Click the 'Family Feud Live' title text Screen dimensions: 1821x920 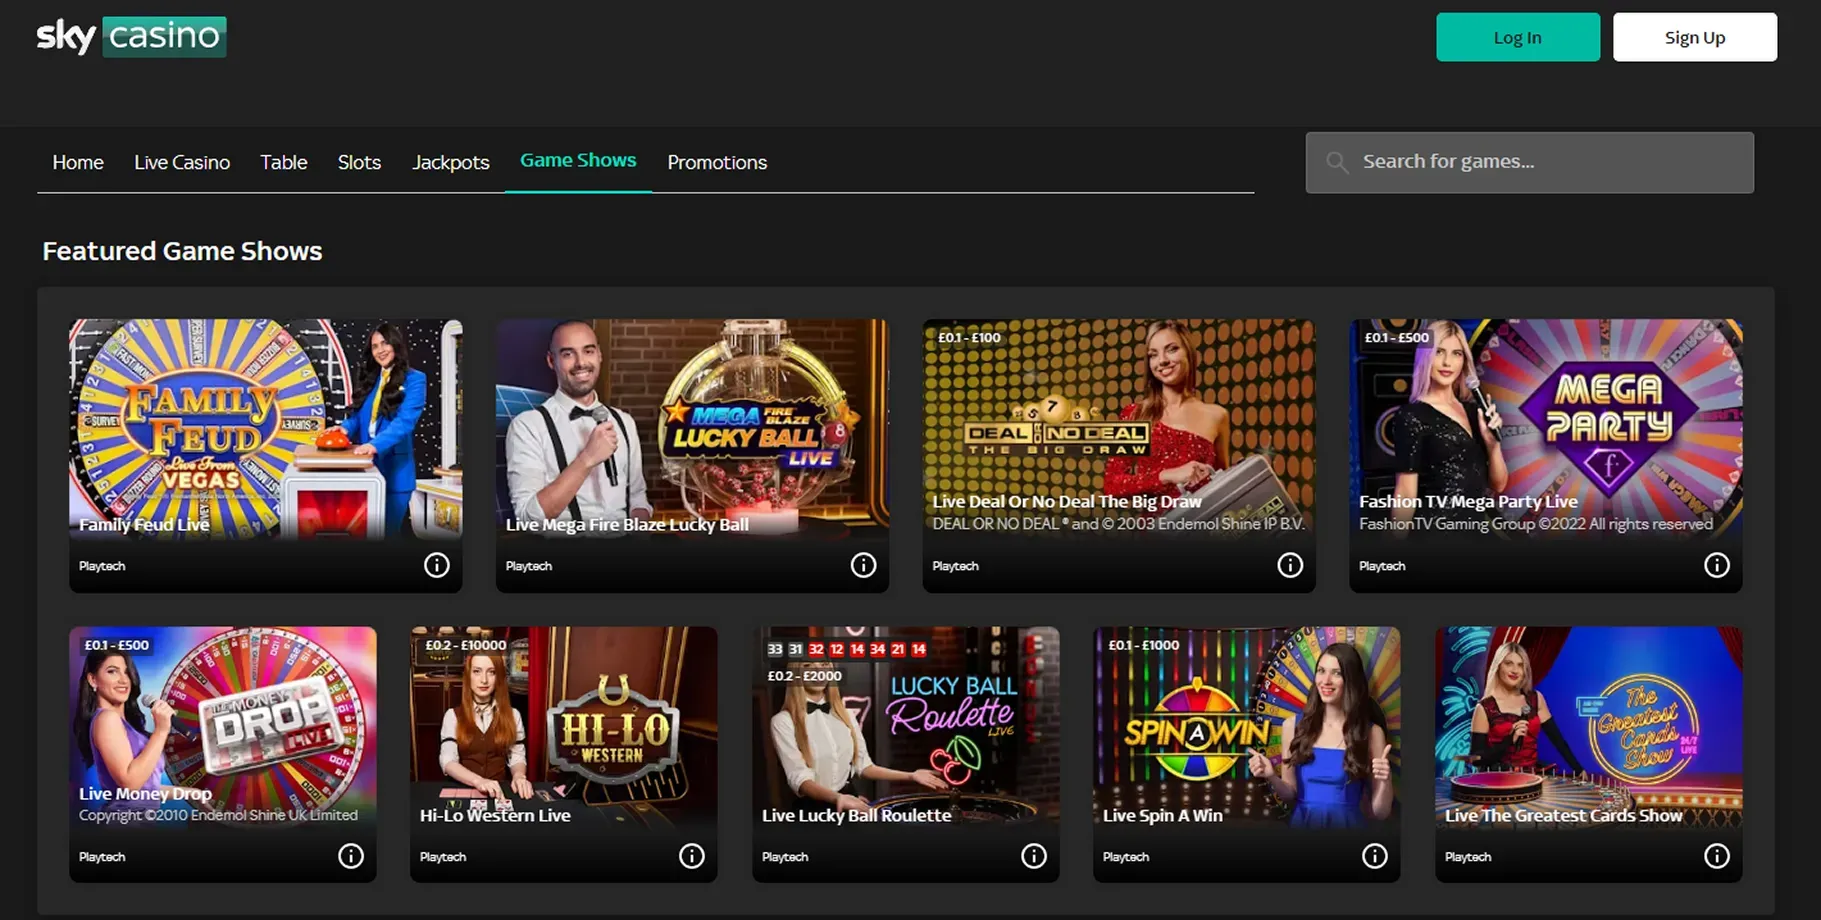coord(144,524)
